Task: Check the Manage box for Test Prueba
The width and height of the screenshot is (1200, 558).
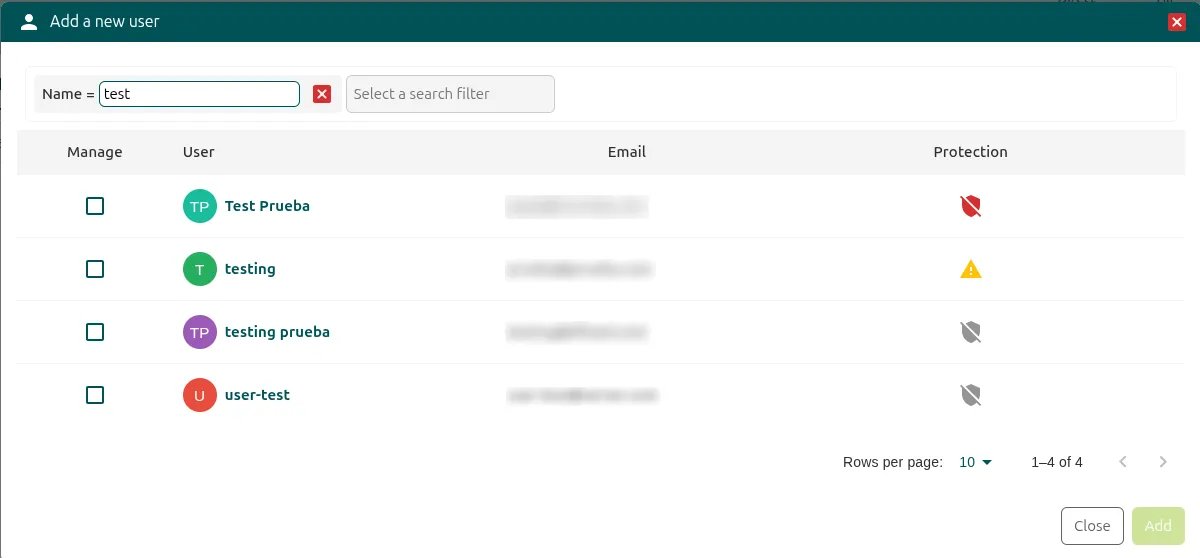Action: pyautogui.click(x=95, y=206)
